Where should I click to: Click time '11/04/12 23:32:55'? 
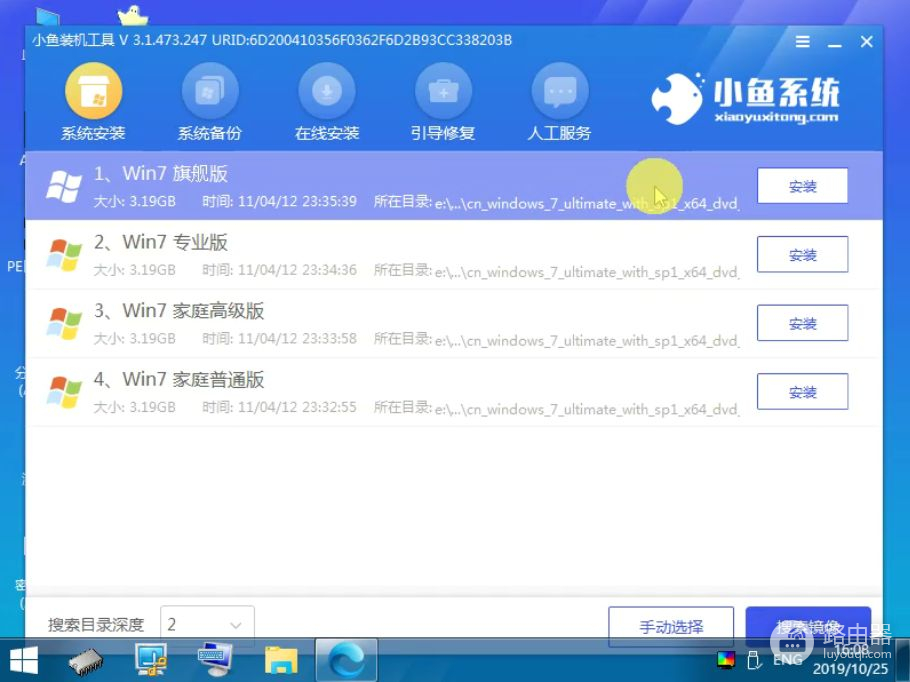tap(297, 407)
